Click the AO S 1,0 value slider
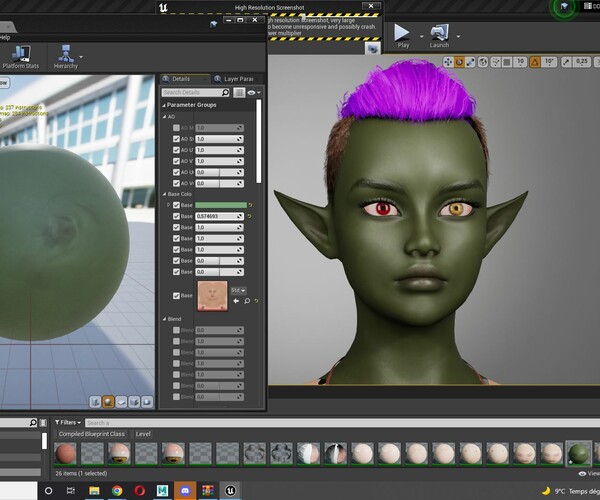The image size is (600, 500). click(219, 139)
